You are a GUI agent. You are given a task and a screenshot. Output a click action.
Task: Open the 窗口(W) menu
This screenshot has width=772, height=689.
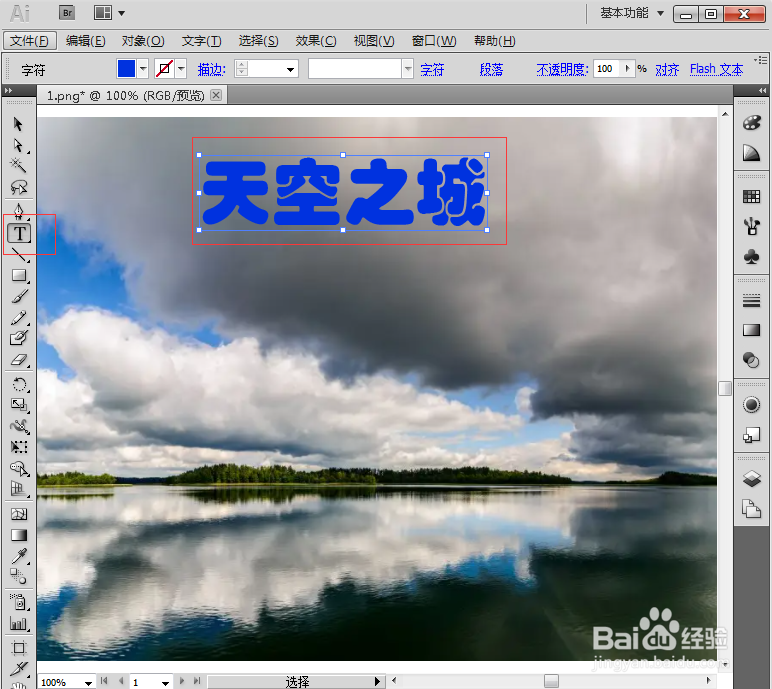[434, 41]
